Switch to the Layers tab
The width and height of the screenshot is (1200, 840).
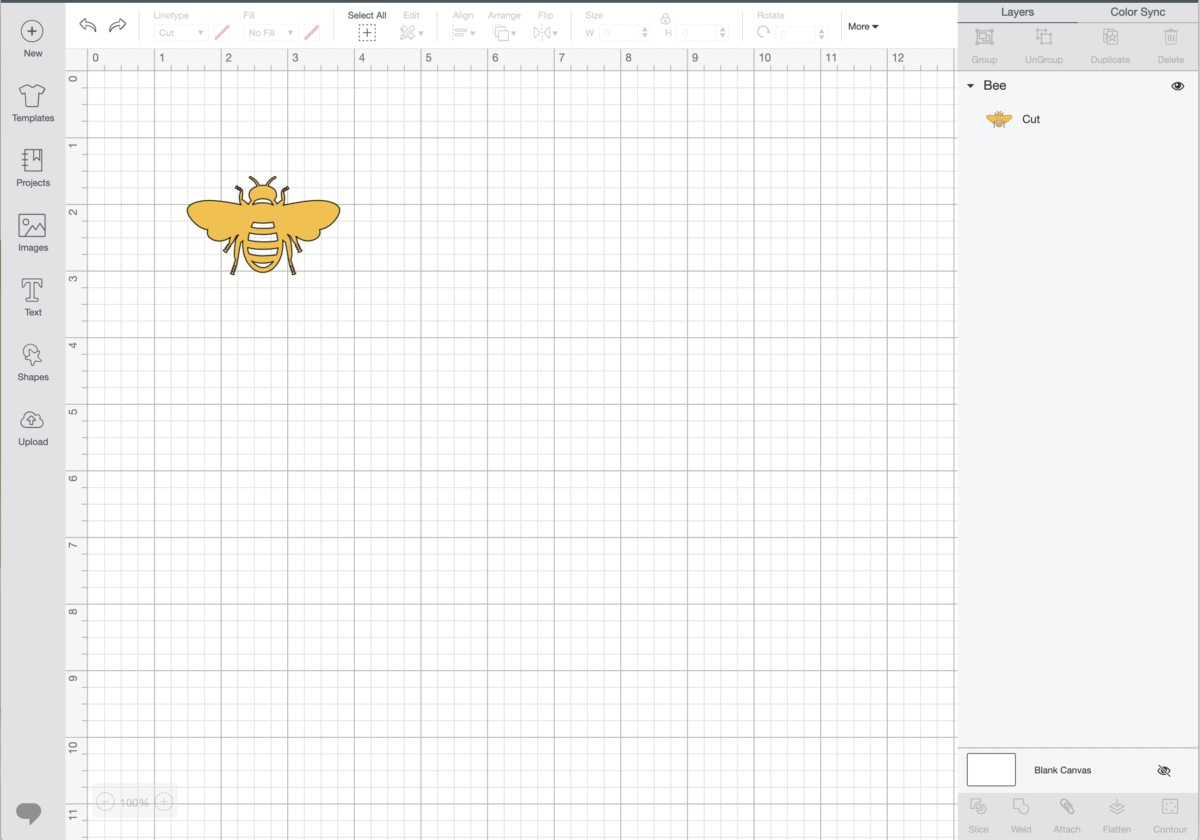(x=1017, y=12)
